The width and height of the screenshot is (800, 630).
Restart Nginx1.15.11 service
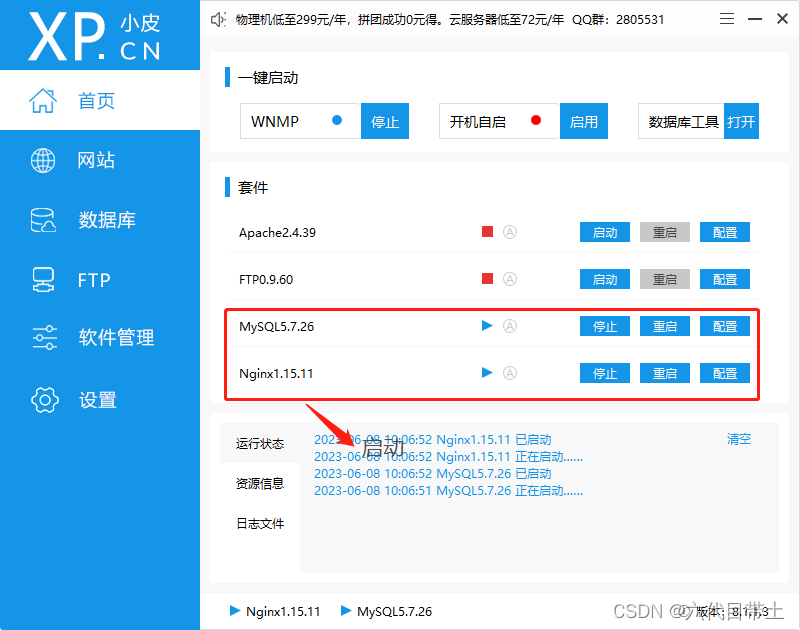tap(665, 373)
